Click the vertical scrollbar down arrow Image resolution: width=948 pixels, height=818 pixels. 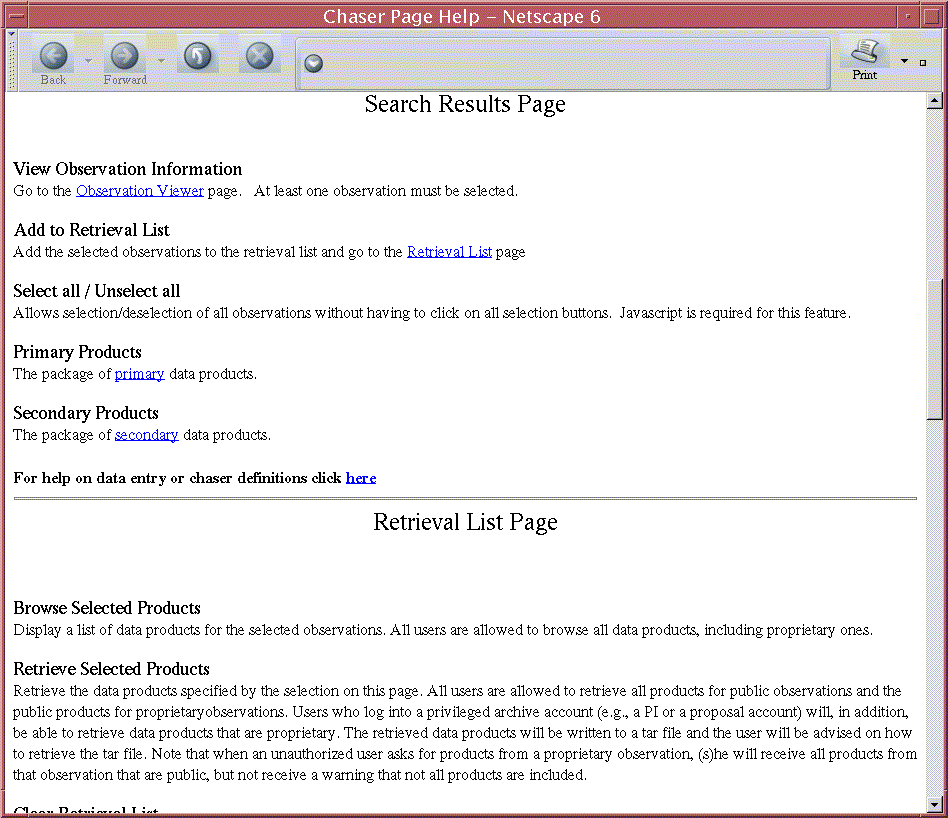[x=935, y=803]
